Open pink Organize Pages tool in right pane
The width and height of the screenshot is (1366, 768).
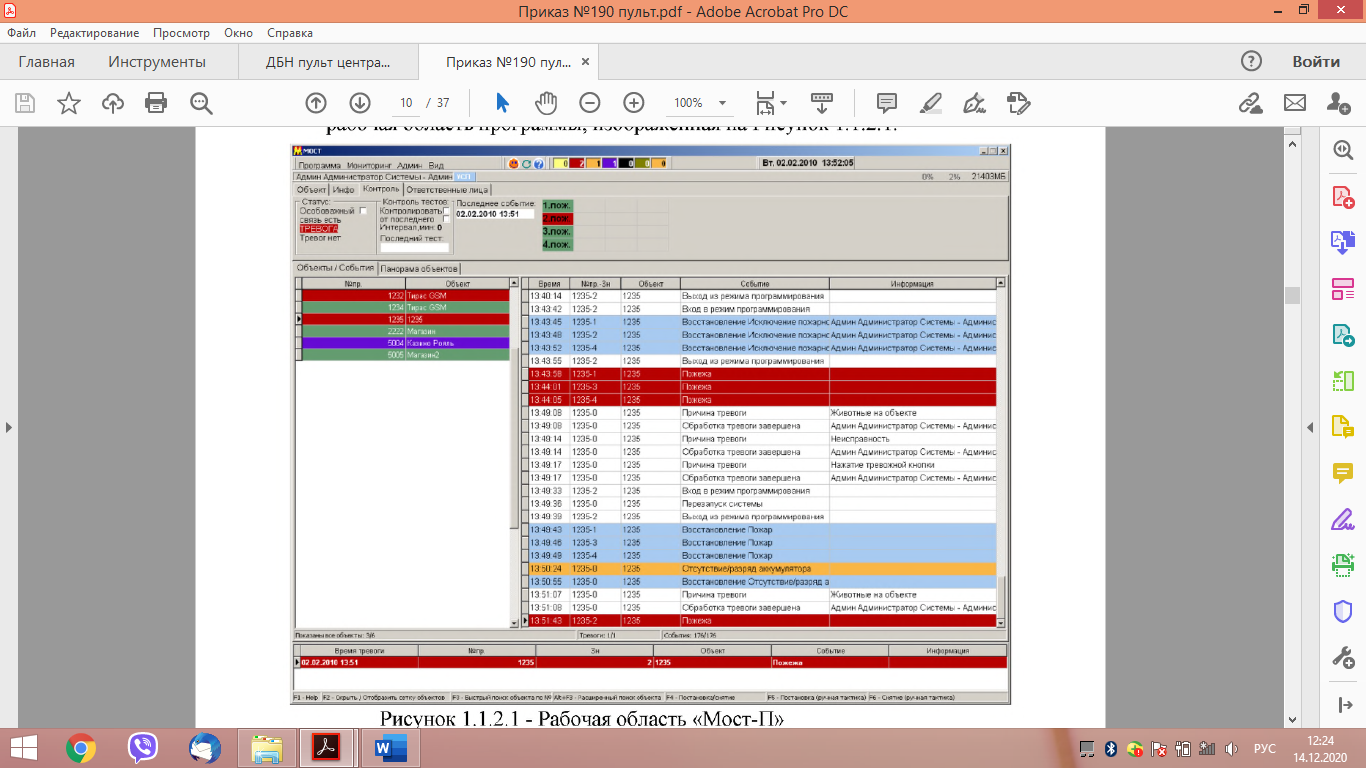tap(1342, 289)
